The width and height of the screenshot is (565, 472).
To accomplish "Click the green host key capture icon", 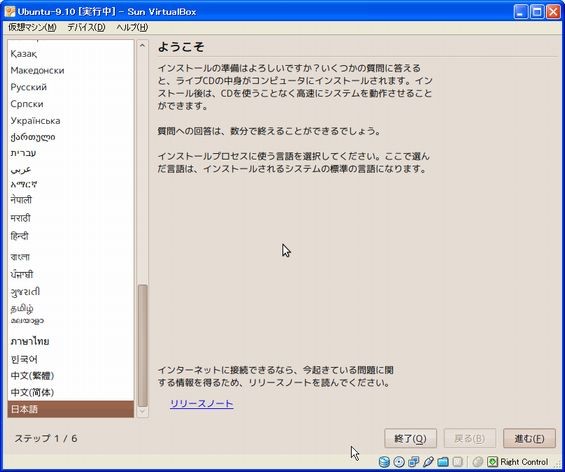I will pyautogui.click(x=492, y=462).
